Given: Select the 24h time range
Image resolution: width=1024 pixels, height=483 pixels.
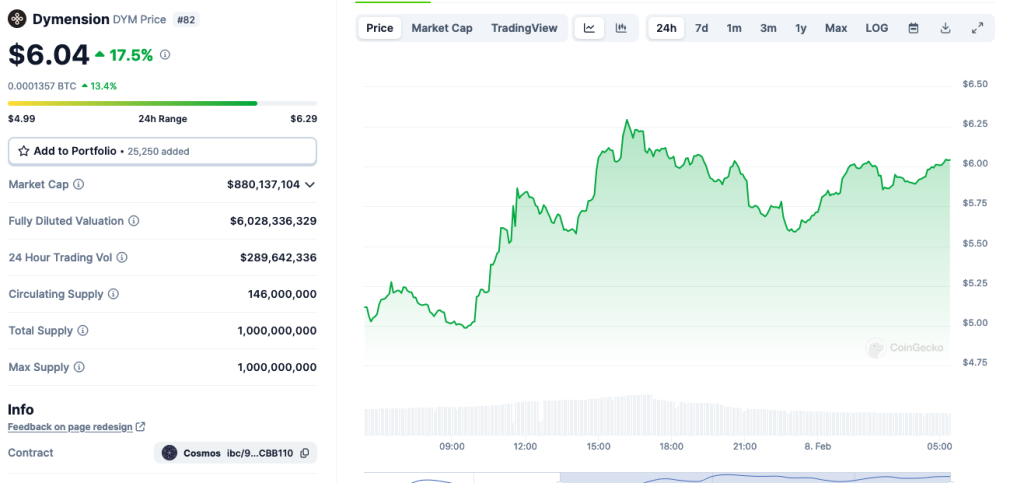Looking at the screenshot, I should click(666, 28).
